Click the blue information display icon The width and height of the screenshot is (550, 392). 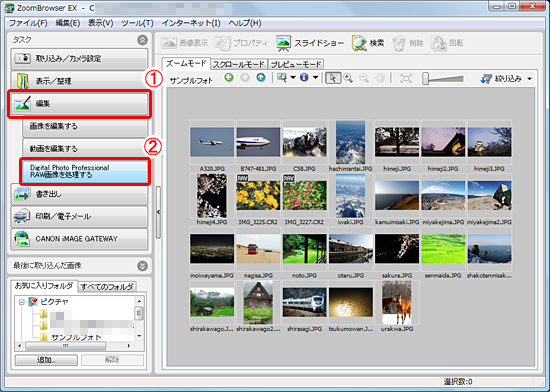click(x=304, y=77)
